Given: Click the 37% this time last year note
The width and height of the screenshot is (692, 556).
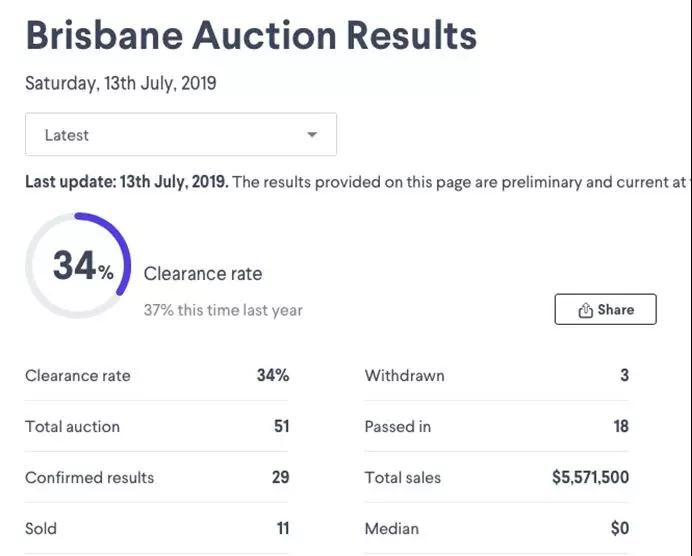Looking at the screenshot, I should tap(223, 310).
